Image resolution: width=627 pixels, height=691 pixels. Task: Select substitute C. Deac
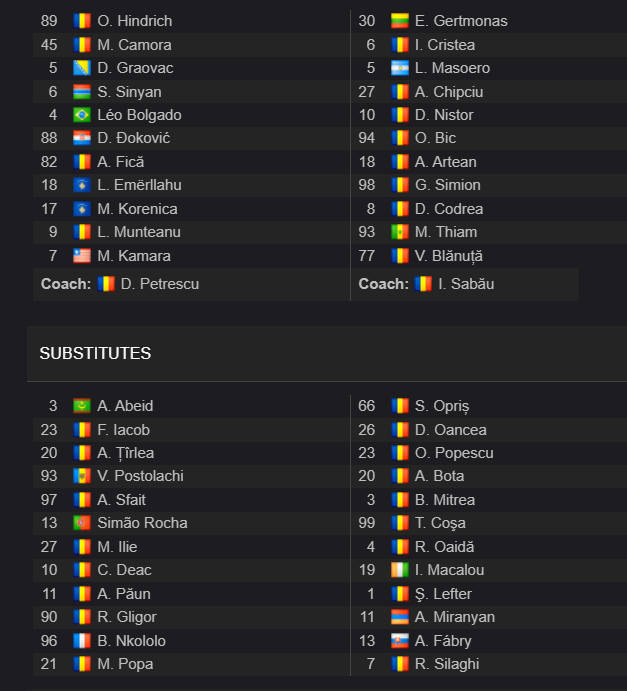coord(124,570)
